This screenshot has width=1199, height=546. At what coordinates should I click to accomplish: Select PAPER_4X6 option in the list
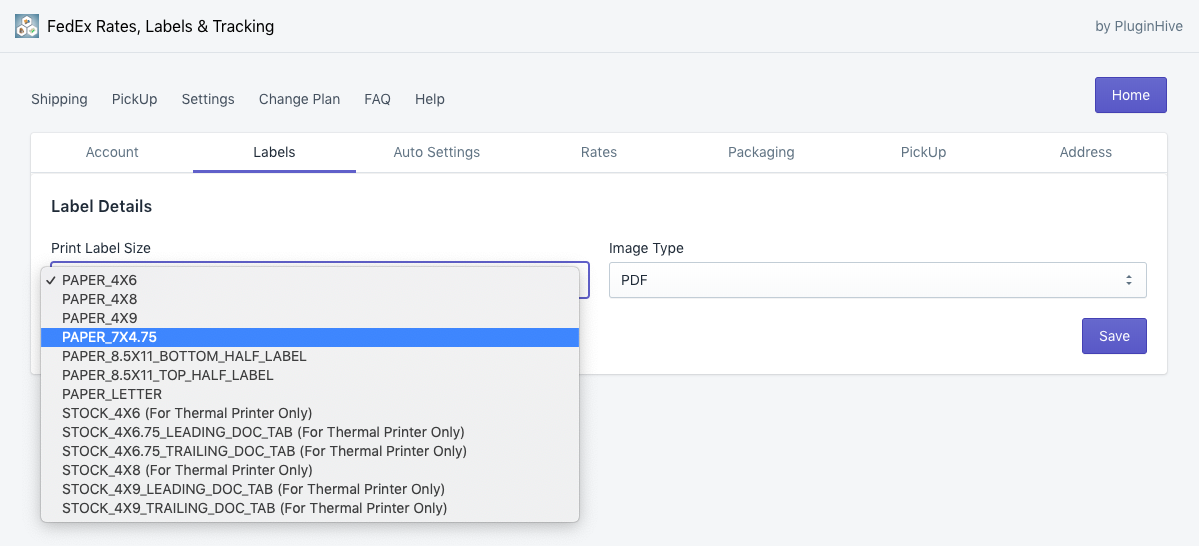(x=310, y=281)
